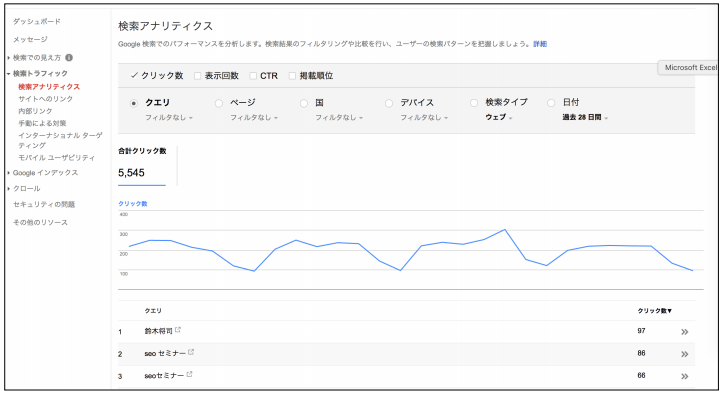
Task: Click the Microsoft Excel button
Action: 688,67
